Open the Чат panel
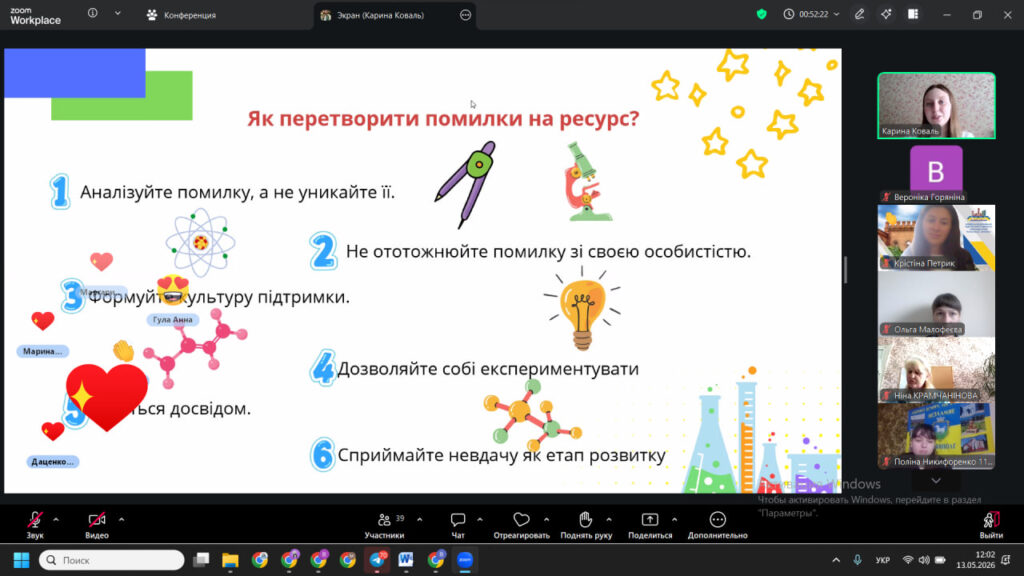This screenshot has height=576, width=1024. (458, 524)
